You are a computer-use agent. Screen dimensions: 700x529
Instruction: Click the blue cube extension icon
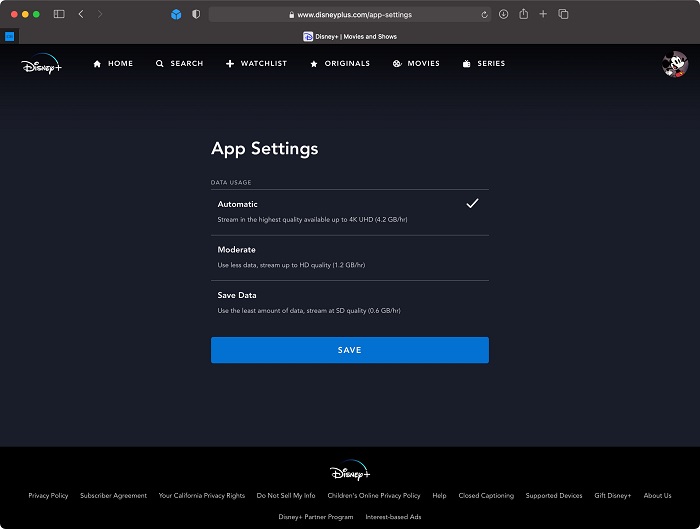pyautogui.click(x=176, y=14)
